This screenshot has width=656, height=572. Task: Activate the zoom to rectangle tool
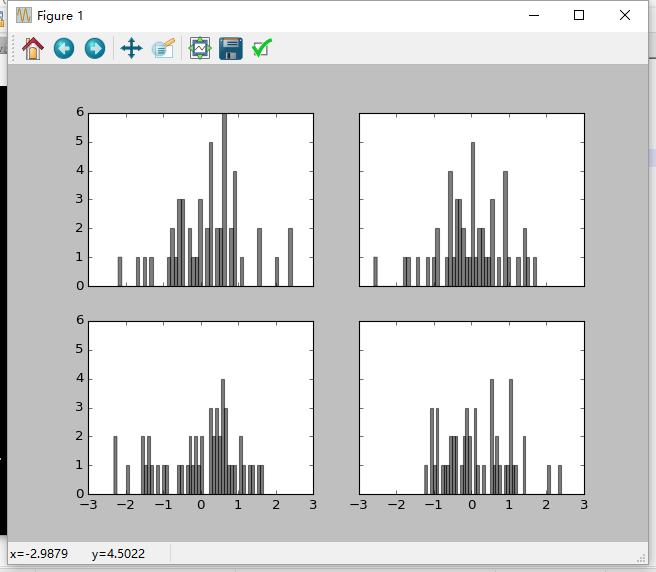coord(163,49)
